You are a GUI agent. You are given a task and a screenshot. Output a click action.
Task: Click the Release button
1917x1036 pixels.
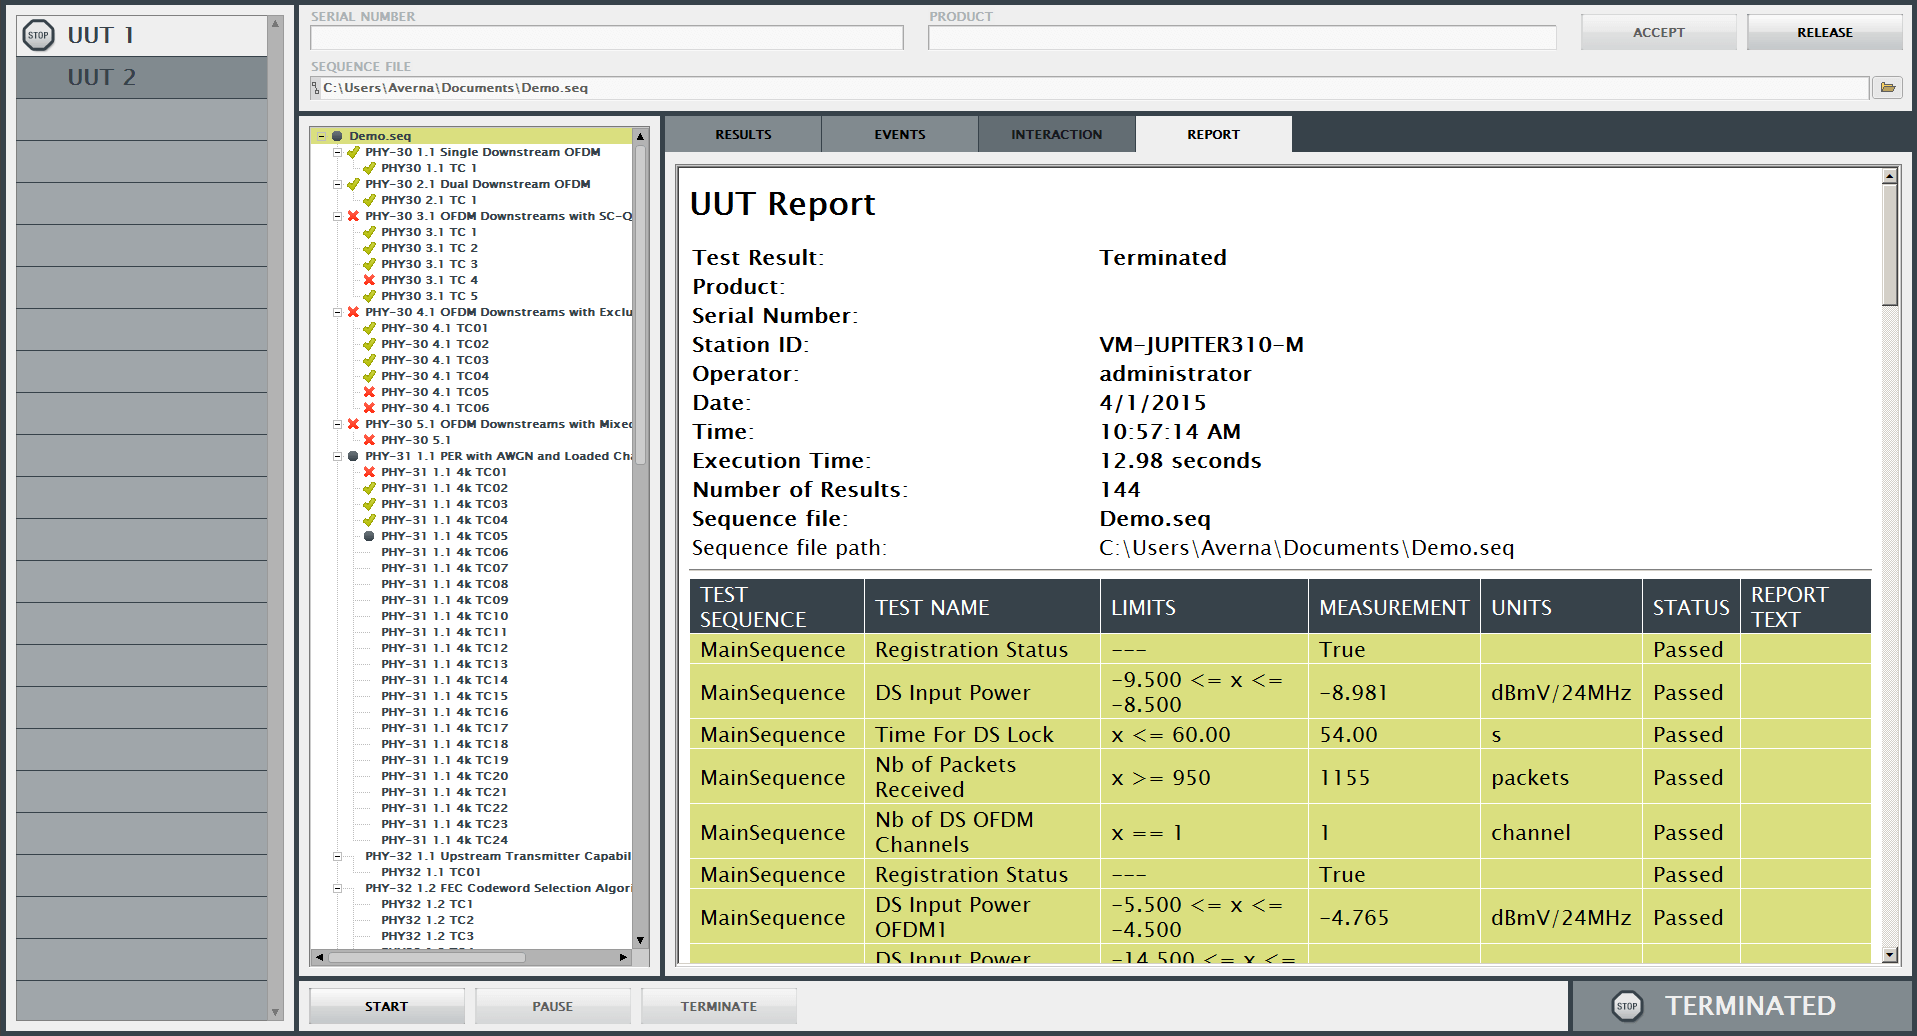[1824, 33]
